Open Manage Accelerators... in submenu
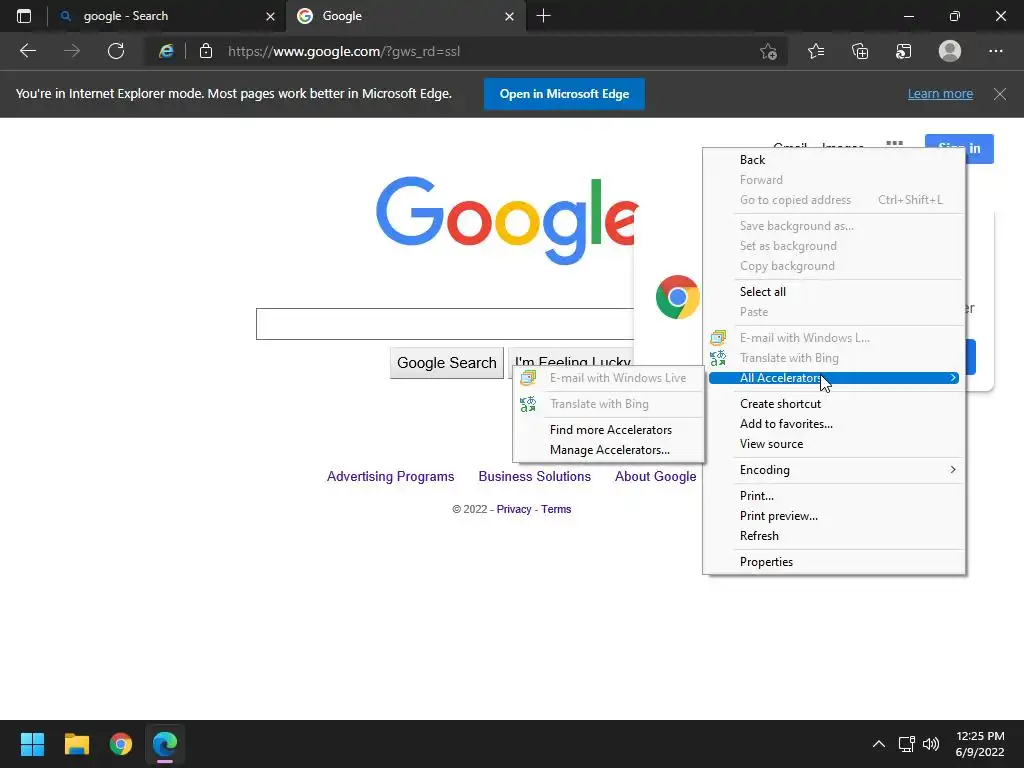This screenshot has height=768, width=1024. click(x=609, y=450)
